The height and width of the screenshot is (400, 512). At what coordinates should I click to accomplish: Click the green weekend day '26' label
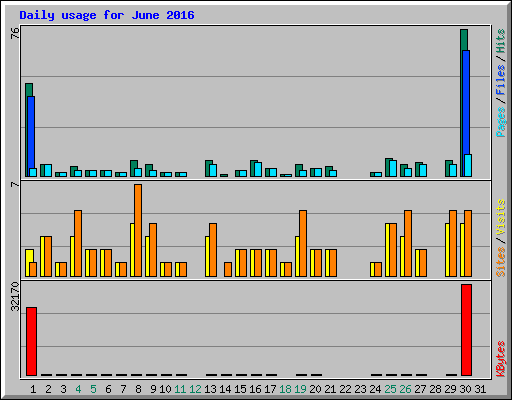point(405,389)
